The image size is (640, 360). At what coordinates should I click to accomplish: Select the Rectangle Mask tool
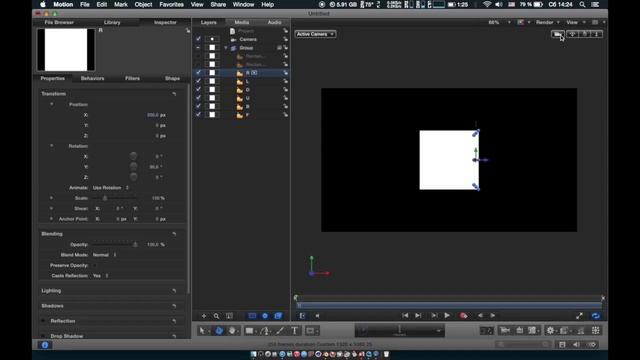[x=310, y=331]
